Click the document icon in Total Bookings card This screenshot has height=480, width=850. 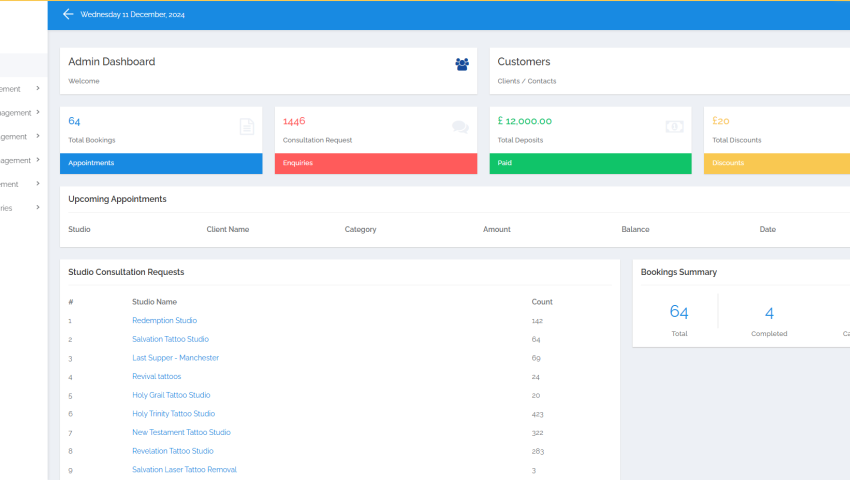[247, 127]
